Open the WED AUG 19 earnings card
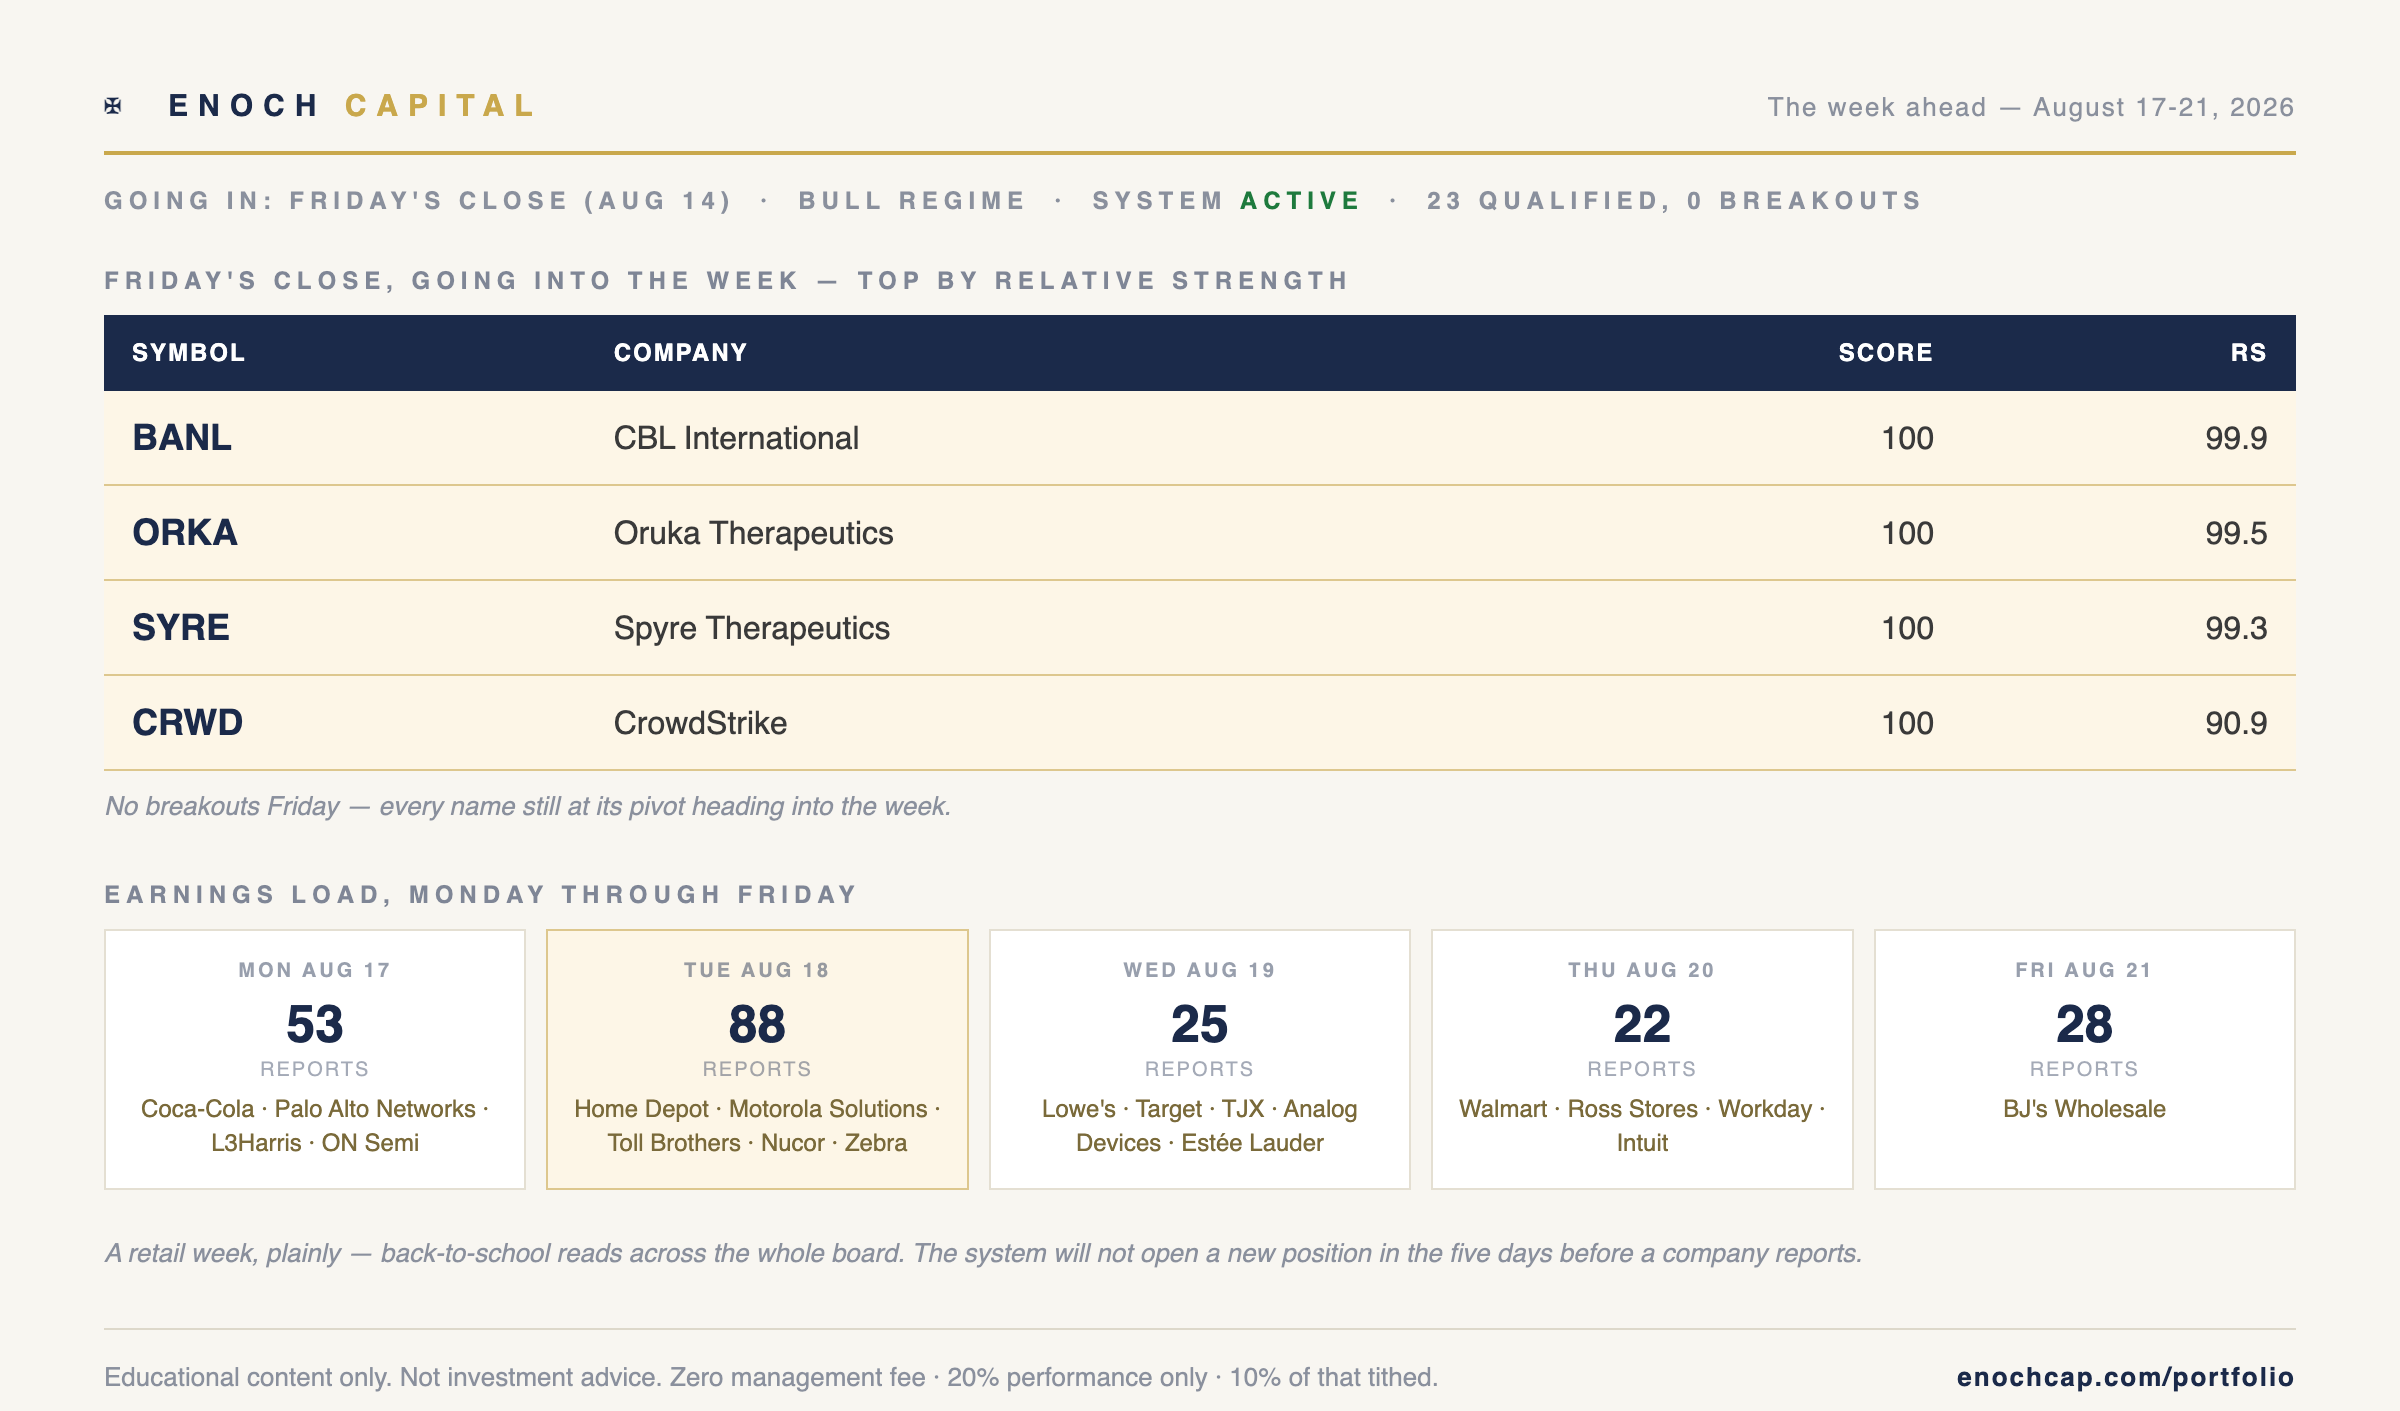The height and width of the screenshot is (1411, 2400). tap(1200, 1059)
